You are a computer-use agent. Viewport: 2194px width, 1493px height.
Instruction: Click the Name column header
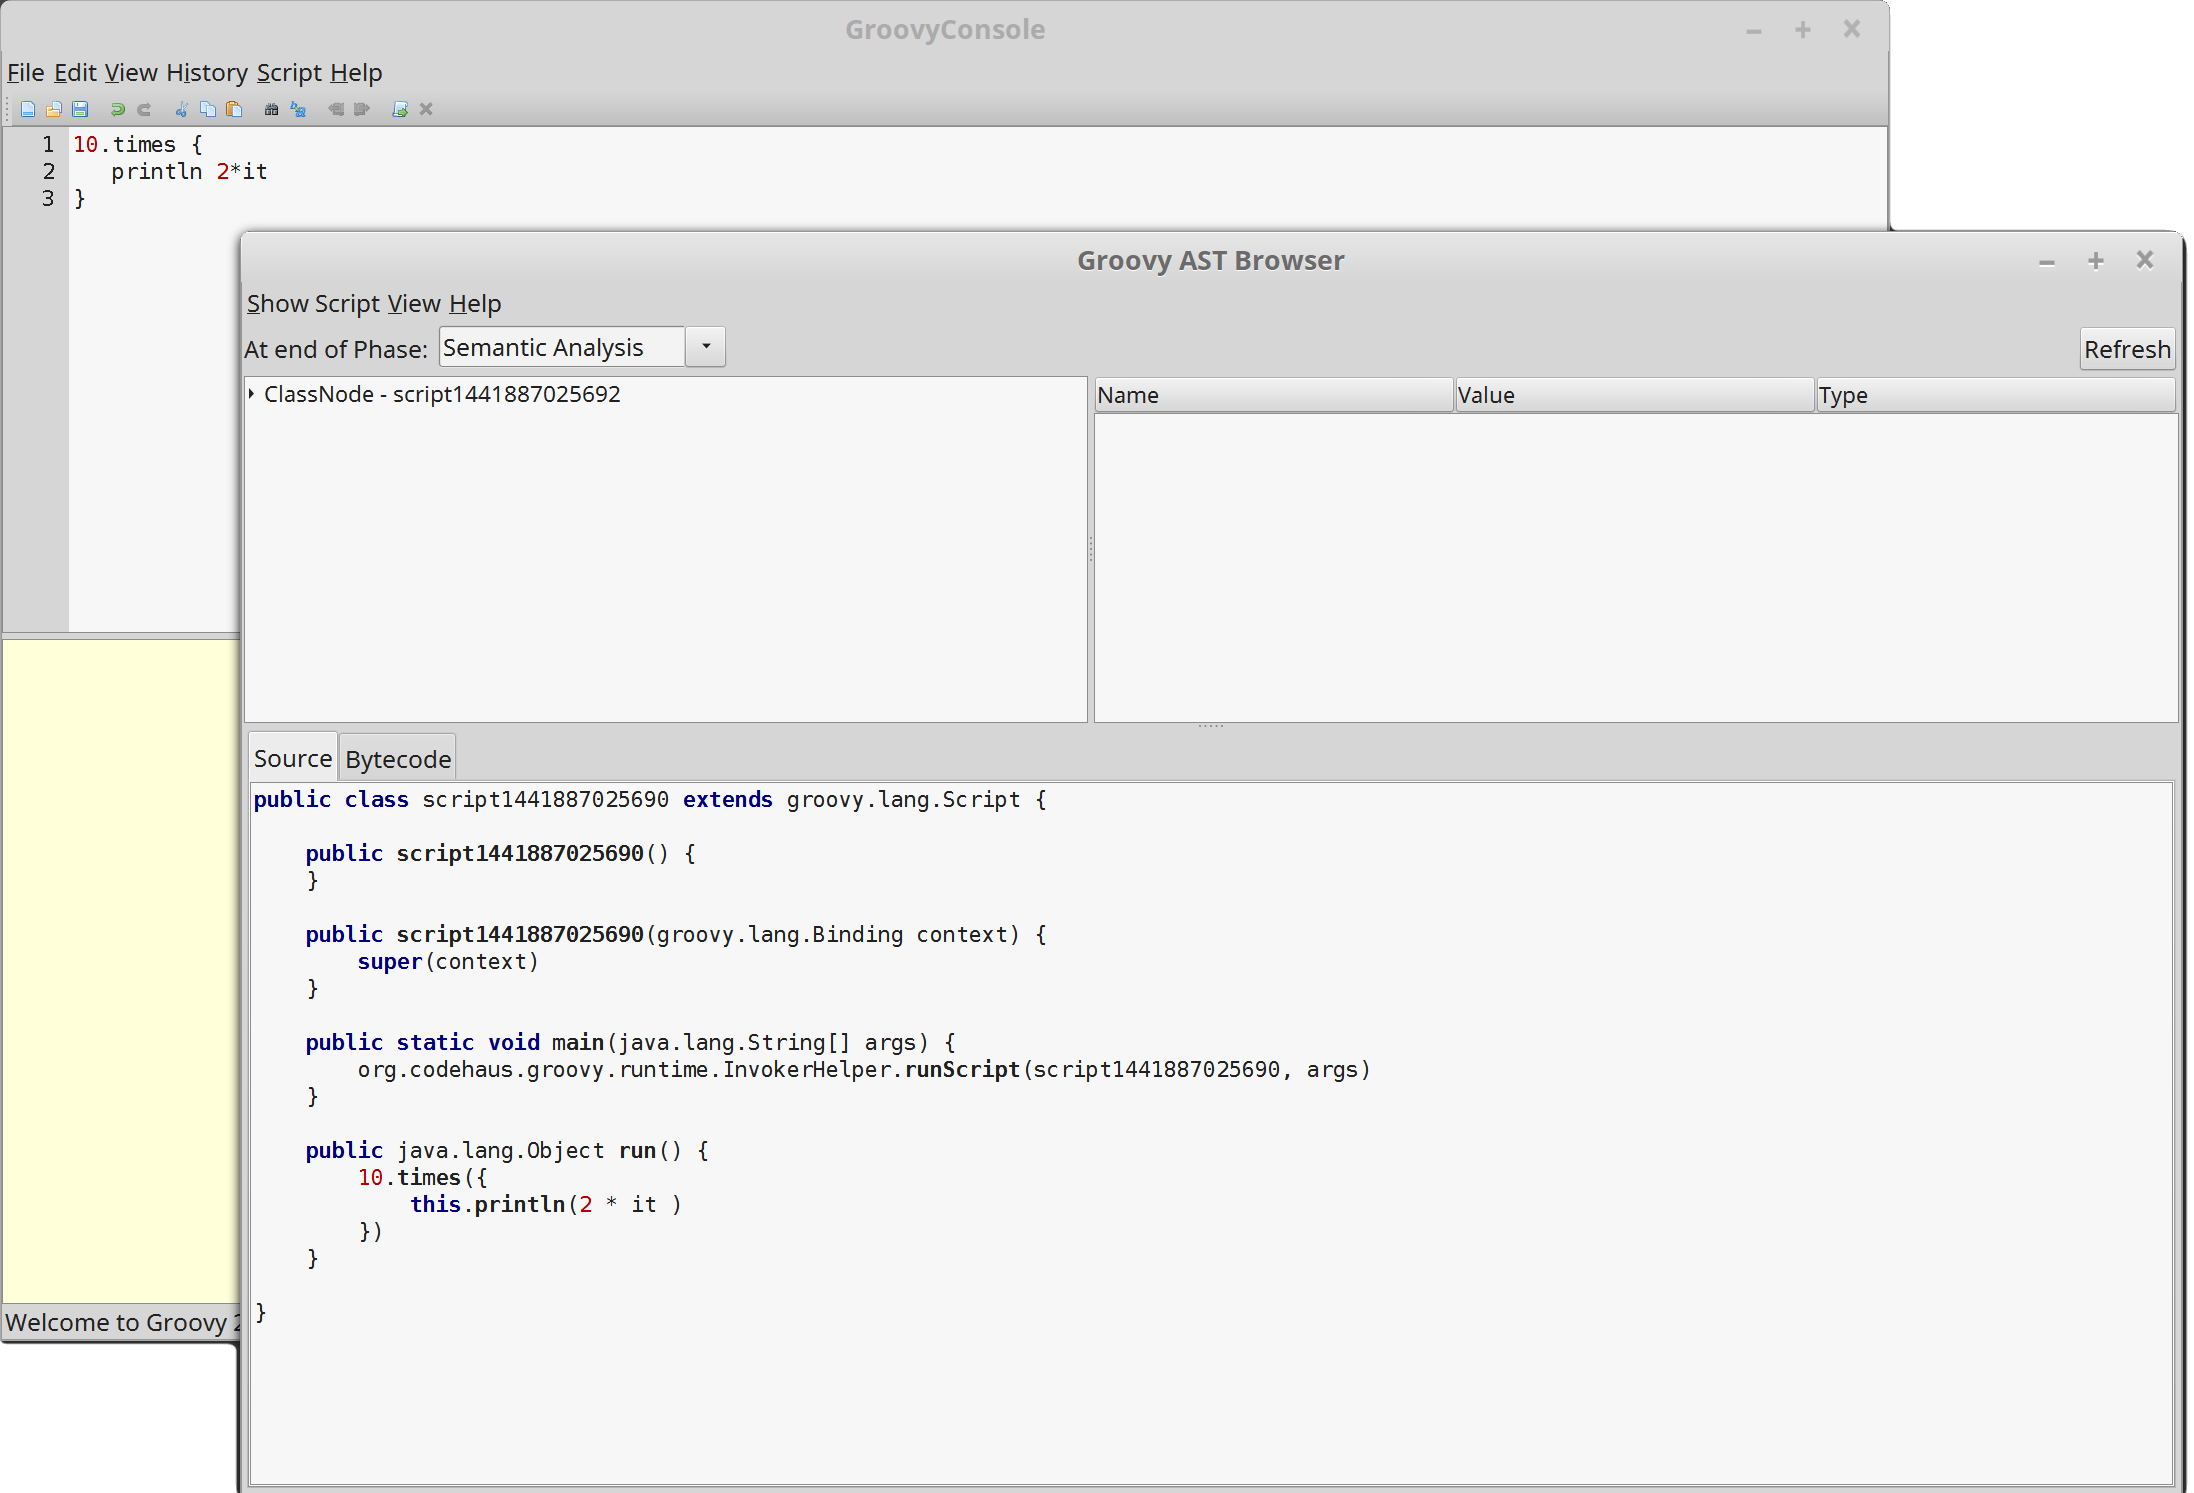[1272, 394]
